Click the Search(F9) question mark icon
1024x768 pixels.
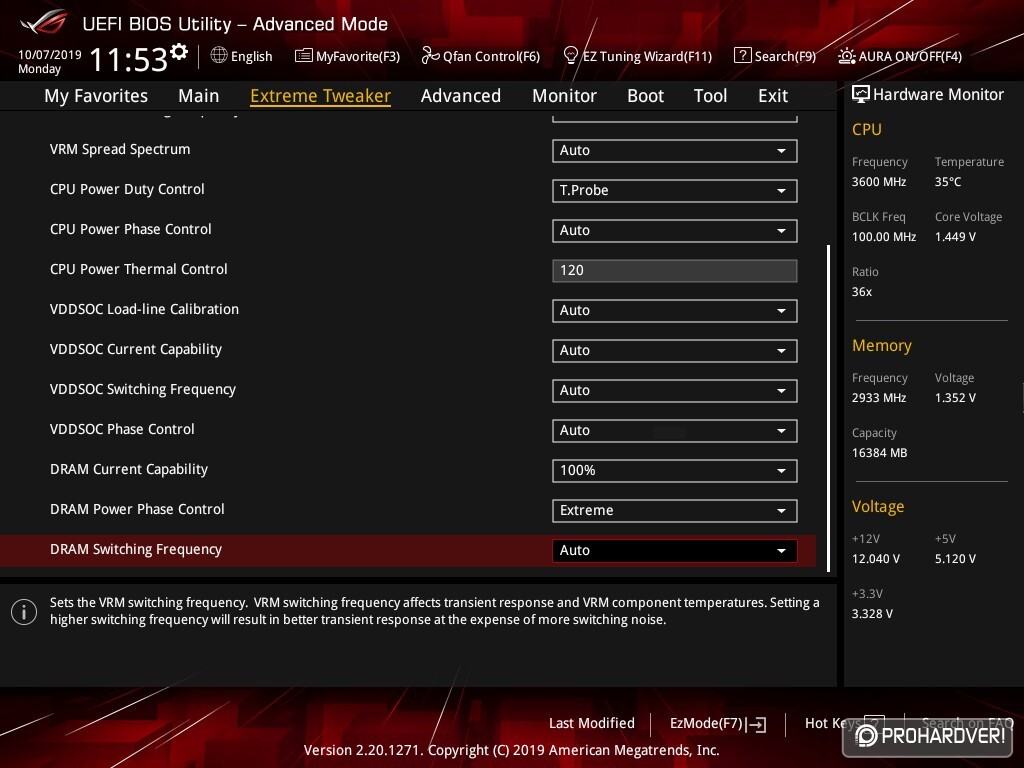[743, 56]
